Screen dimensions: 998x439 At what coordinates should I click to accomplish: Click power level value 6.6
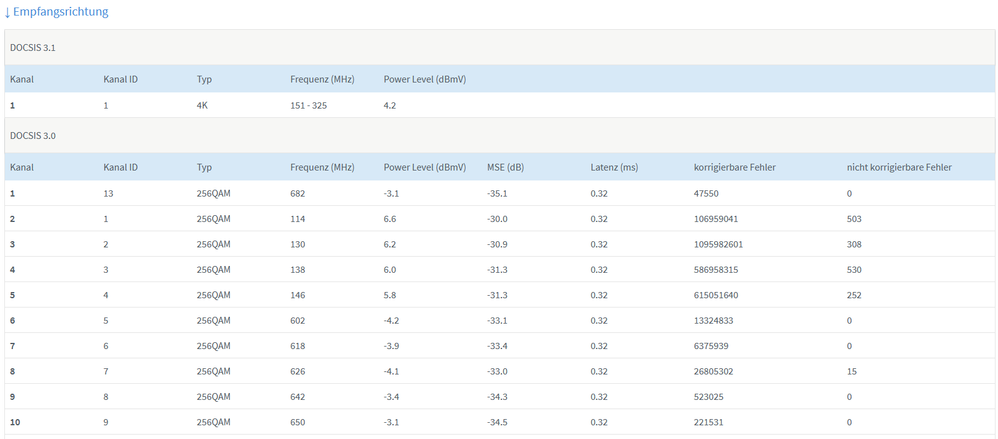tap(390, 219)
